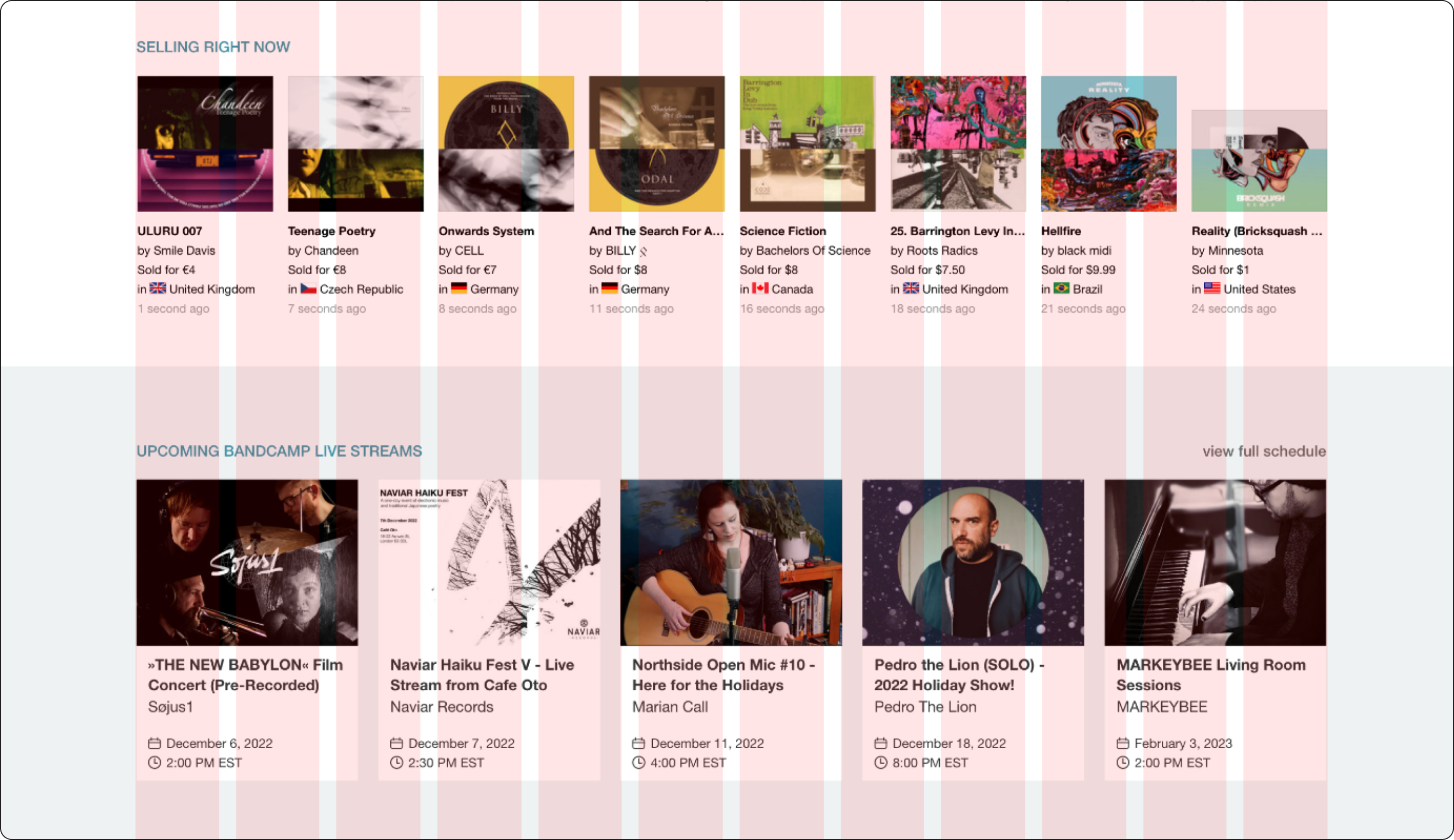Click the calendar icon beside February 3, 2023
The width and height of the screenshot is (1454, 840).
pos(1123,743)
